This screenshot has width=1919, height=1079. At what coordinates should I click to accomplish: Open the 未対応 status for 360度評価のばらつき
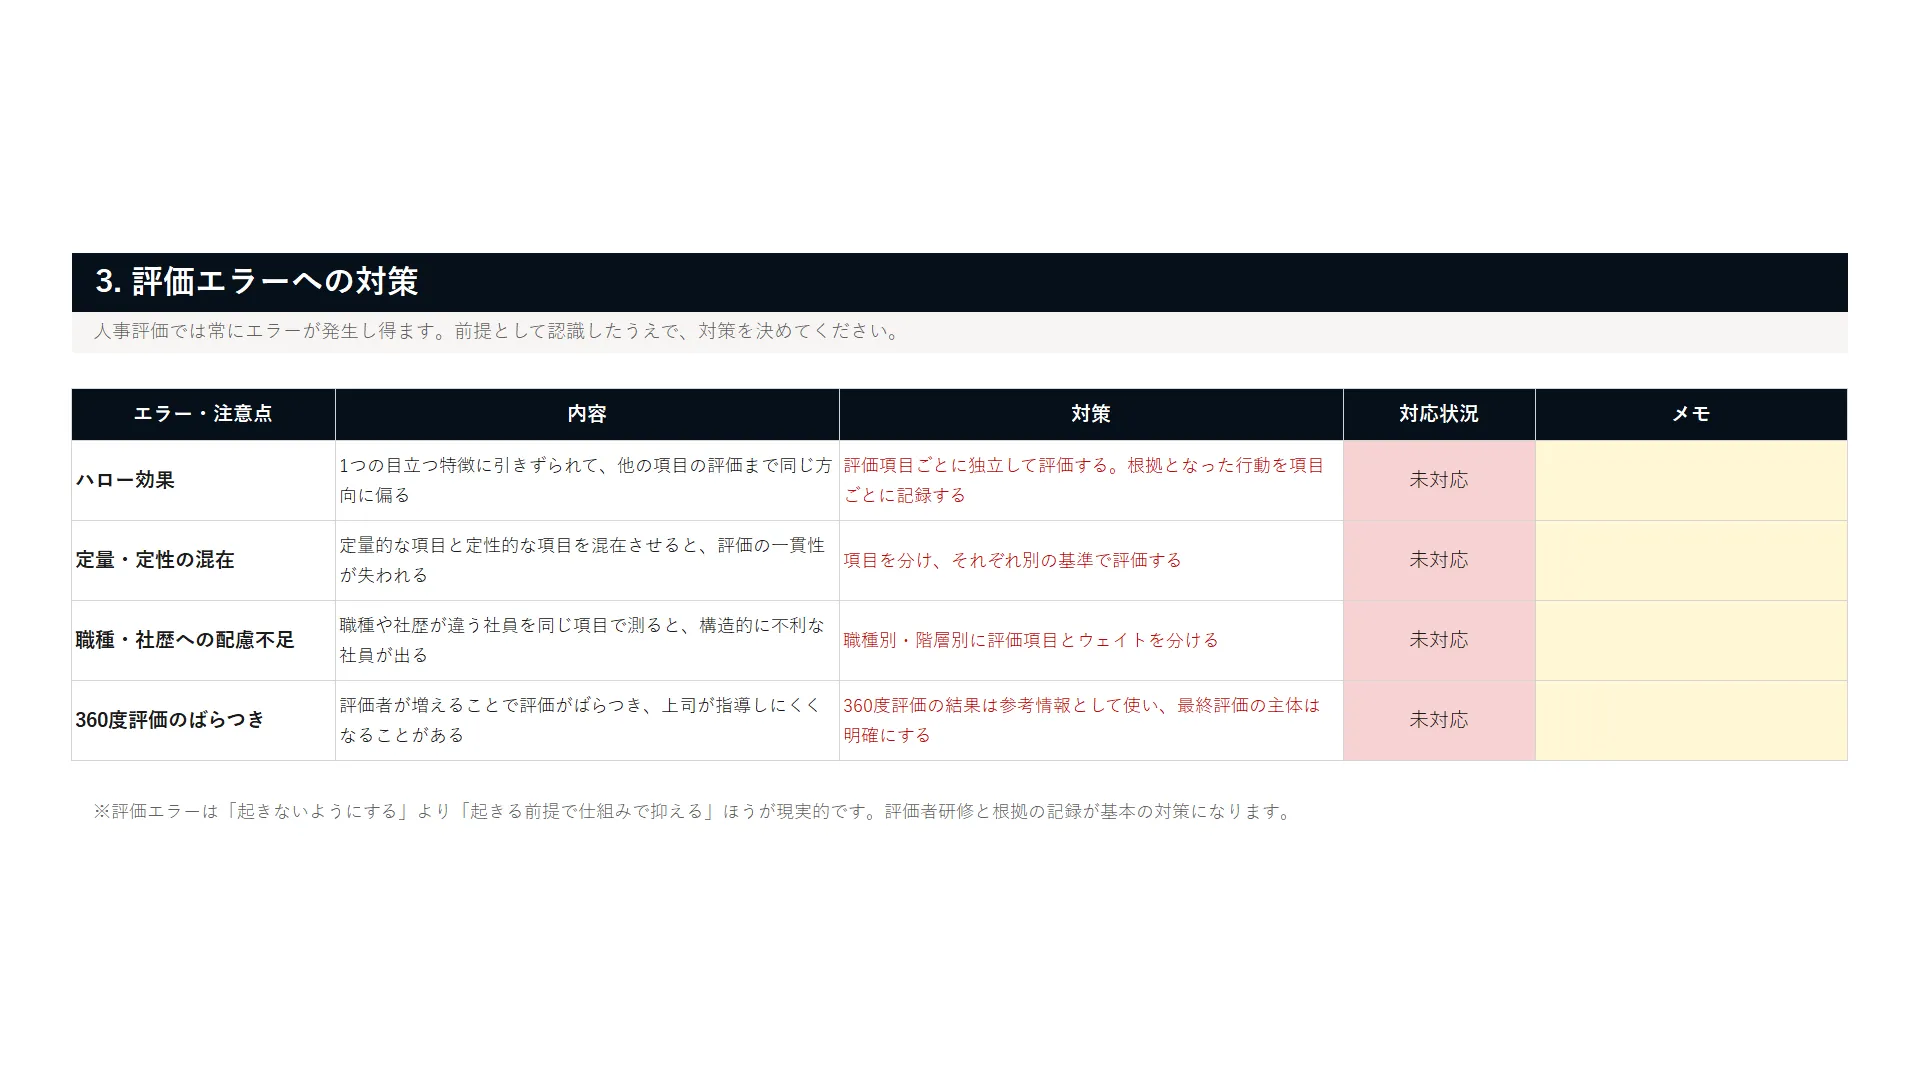[1439, 720]
